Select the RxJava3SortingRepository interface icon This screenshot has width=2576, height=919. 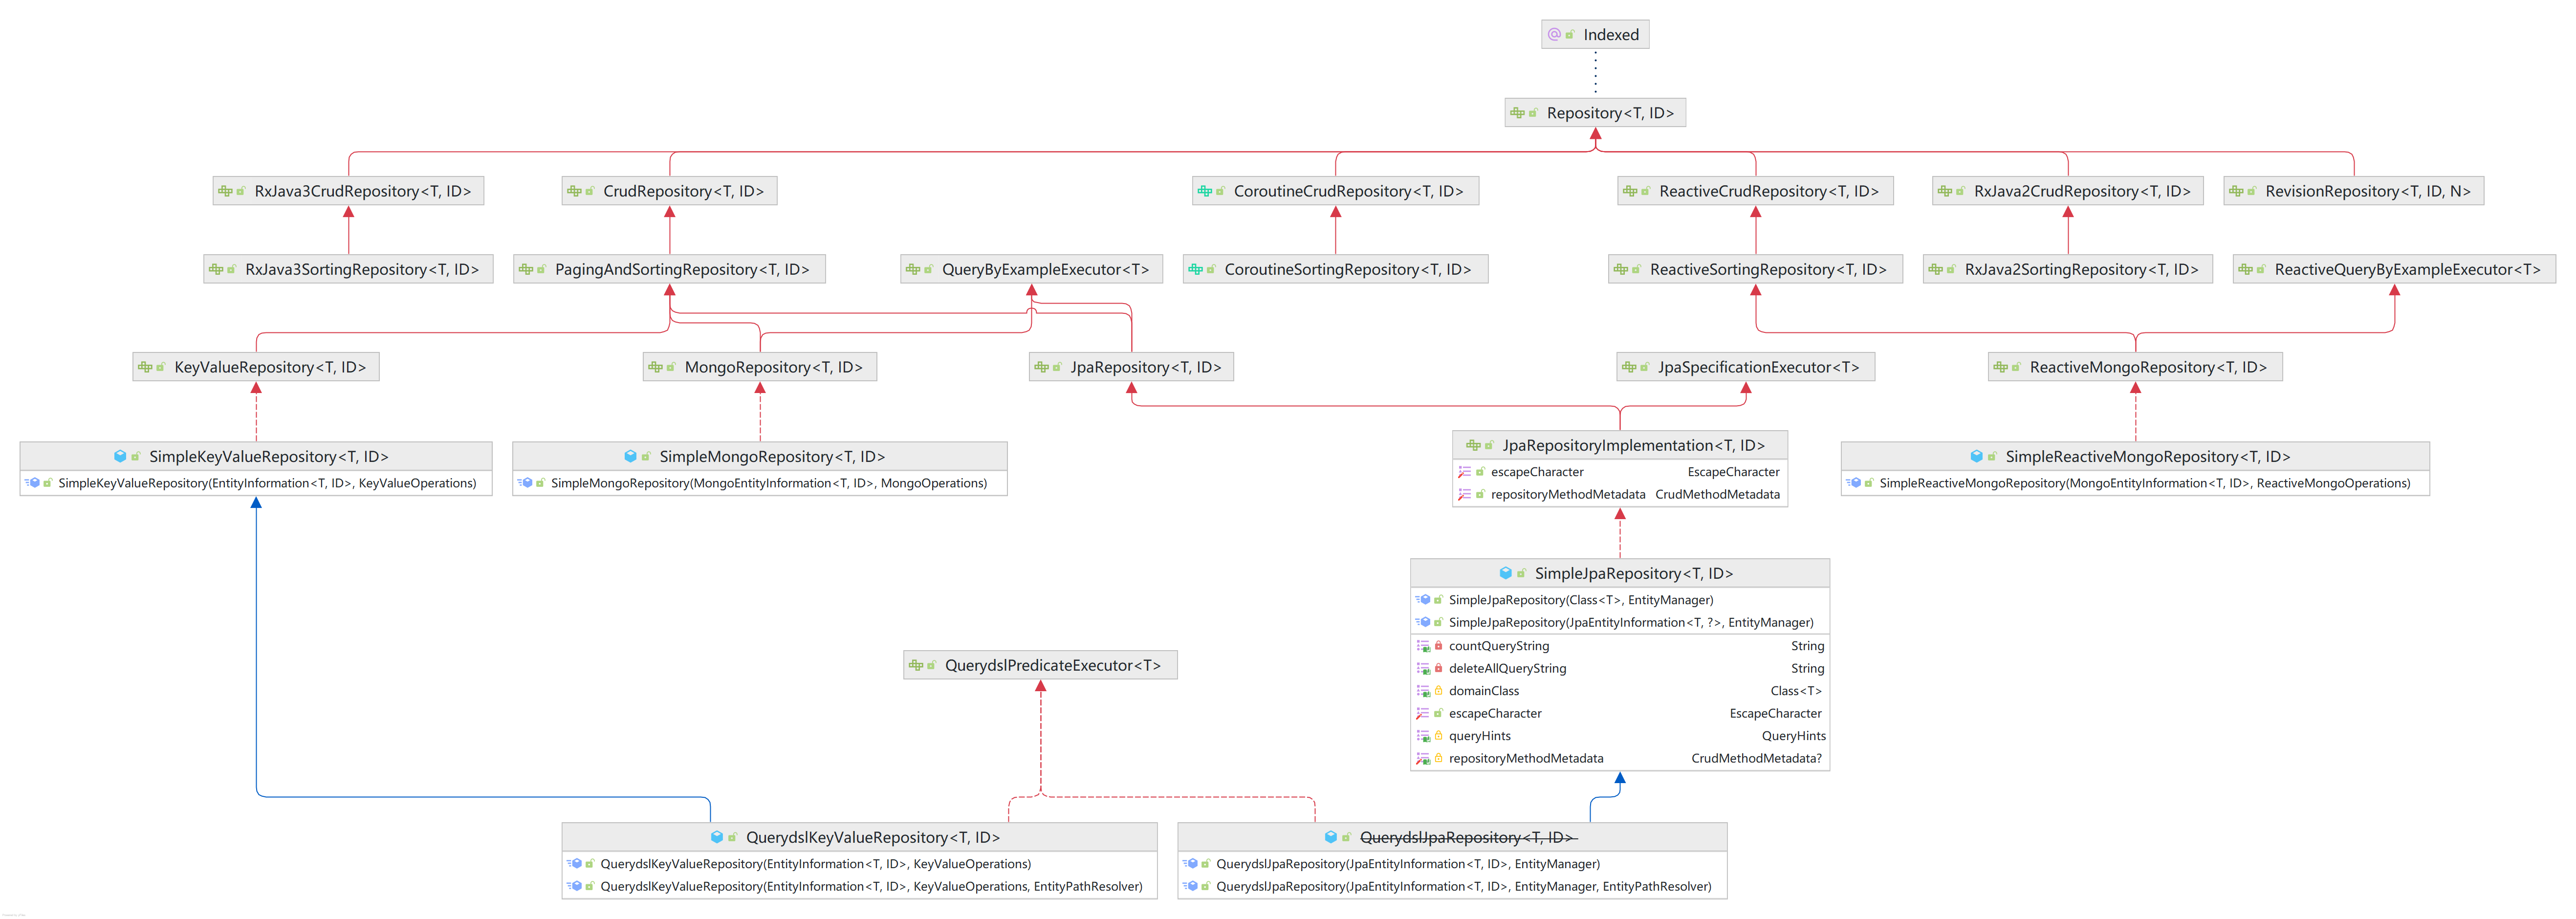[216, 269]
